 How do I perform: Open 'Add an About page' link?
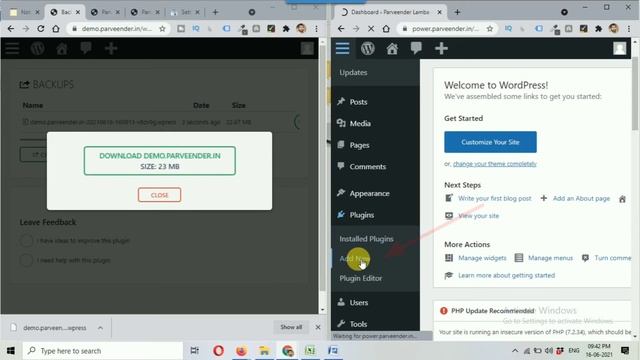click(x=581, y=198)
